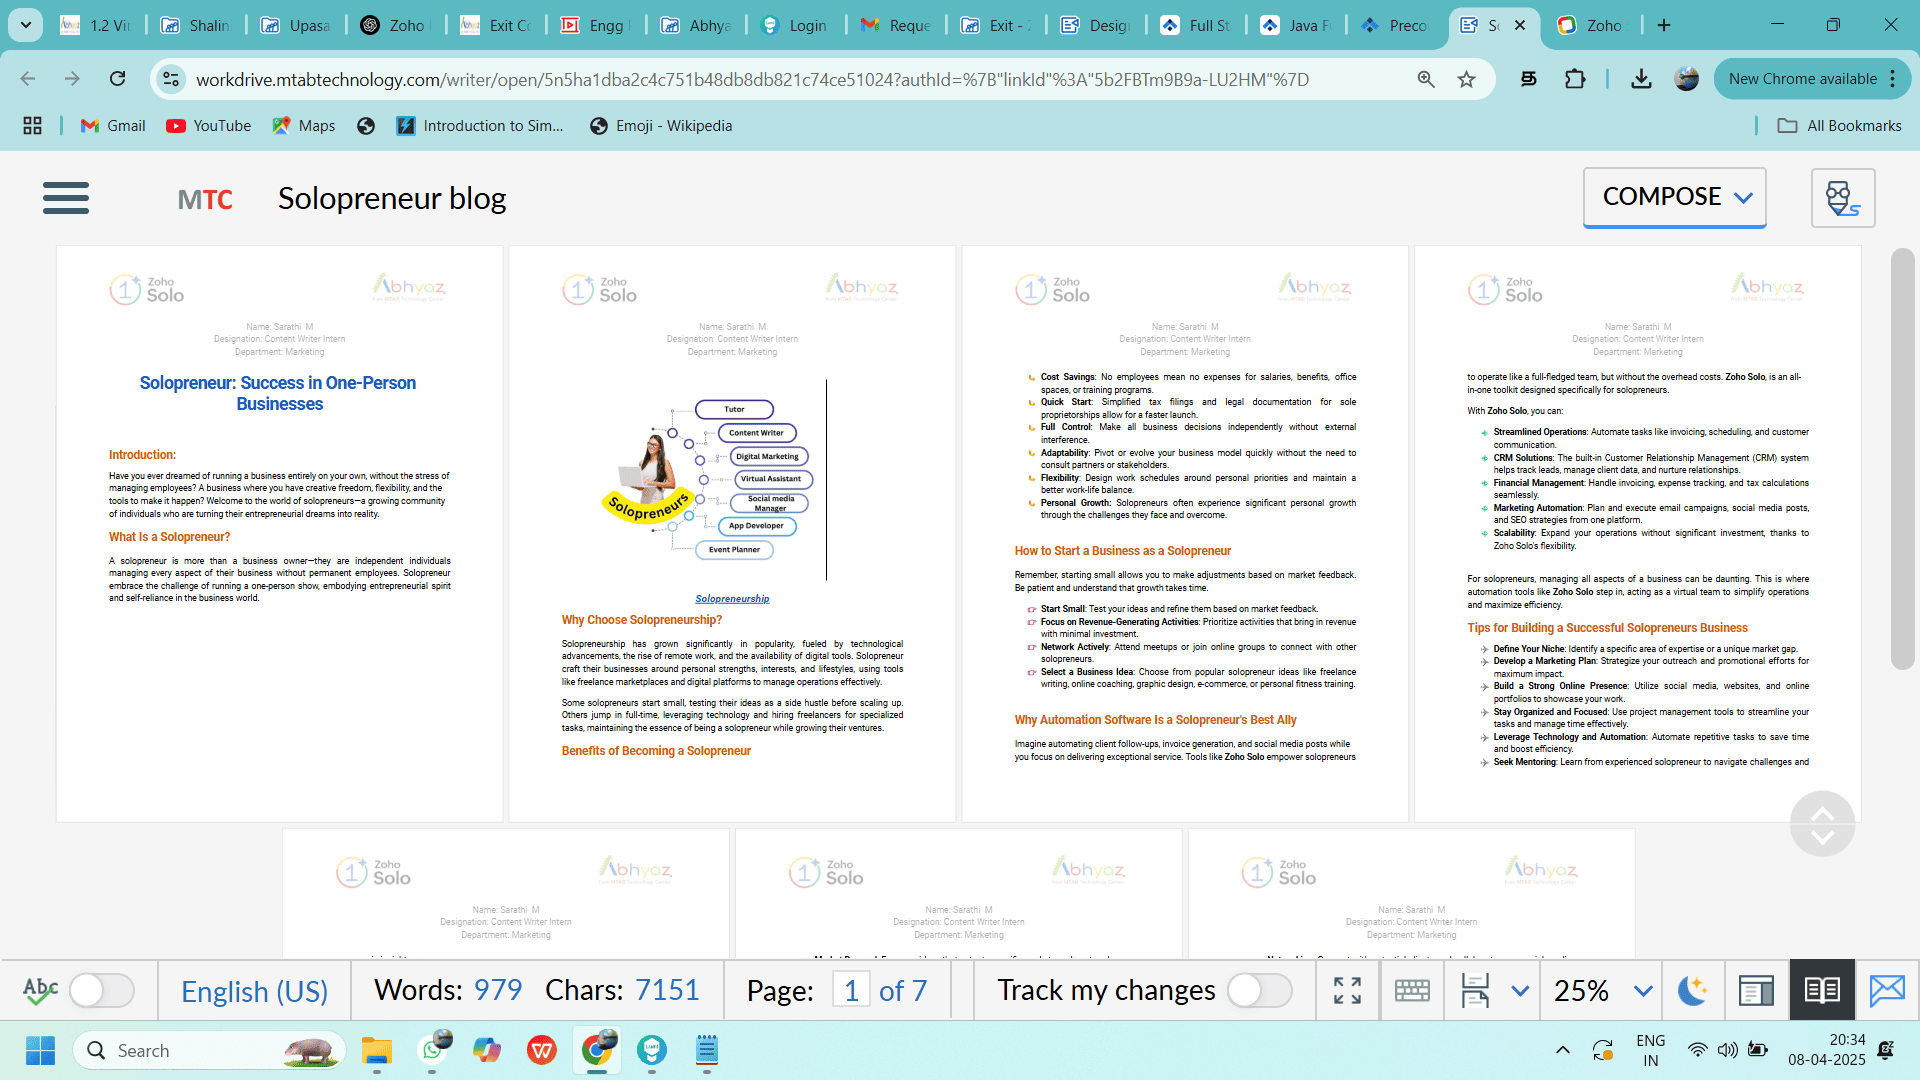Open the Solopreneurship link under diagram
Viewport: 1920px width, 1080px height.
click(x=732, y=599)
